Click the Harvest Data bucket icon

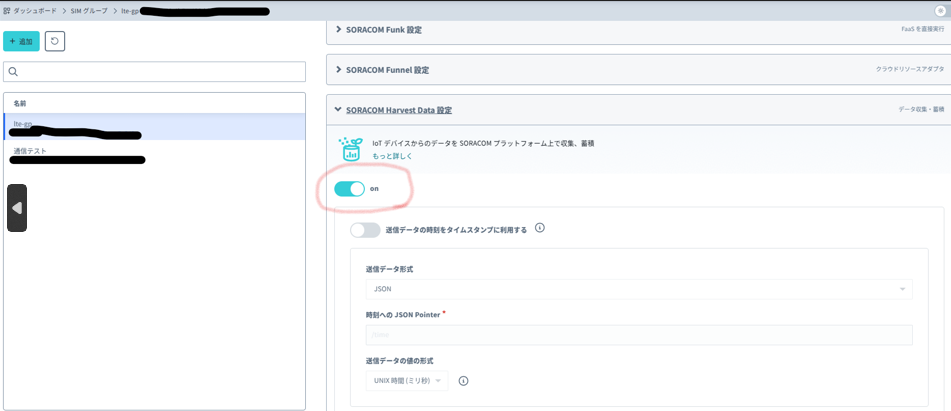click(x=350, y=149)
